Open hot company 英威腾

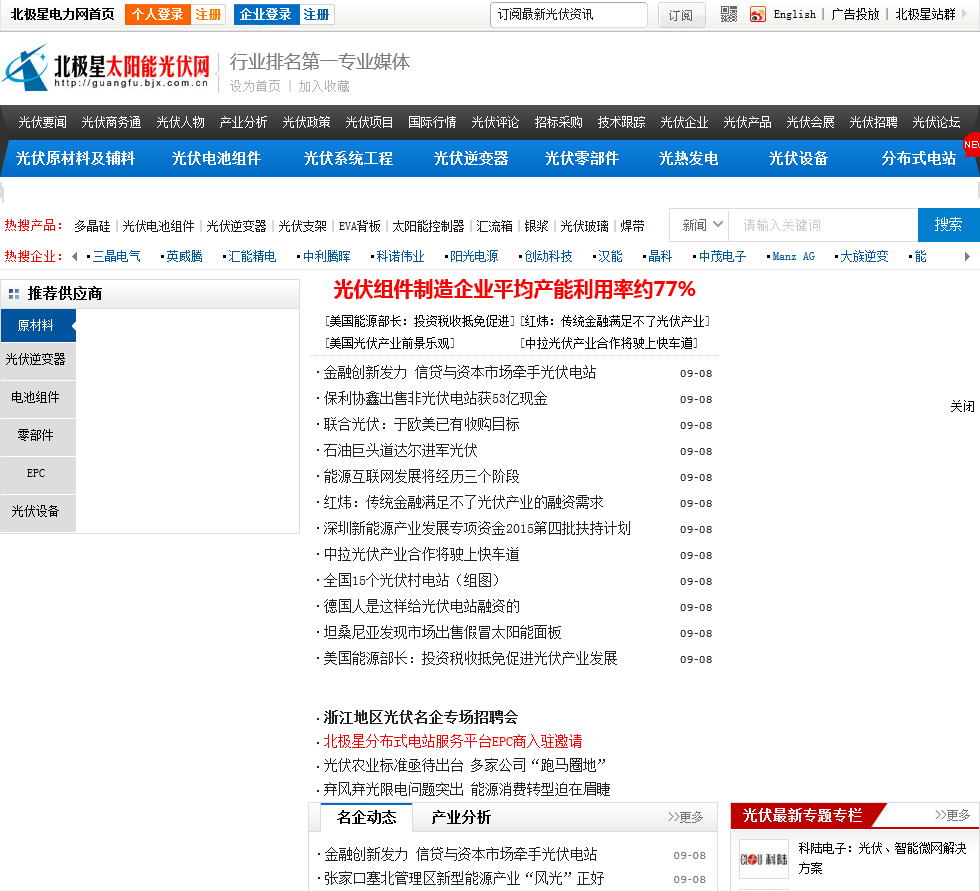click(x=184, y=257)
